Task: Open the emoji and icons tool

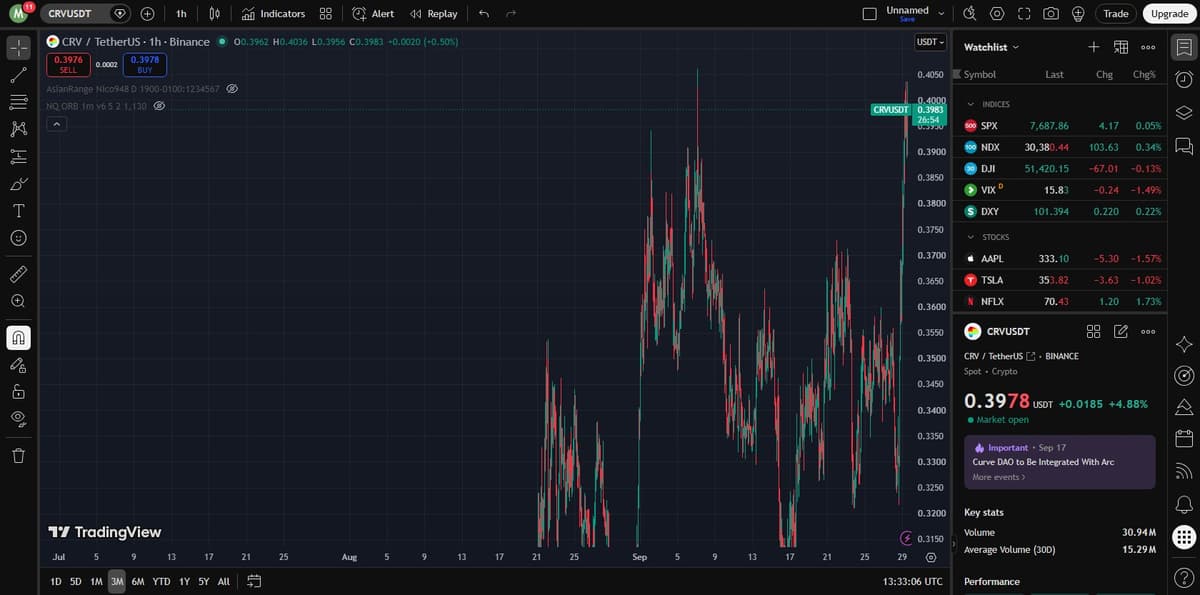Action: 18,238
